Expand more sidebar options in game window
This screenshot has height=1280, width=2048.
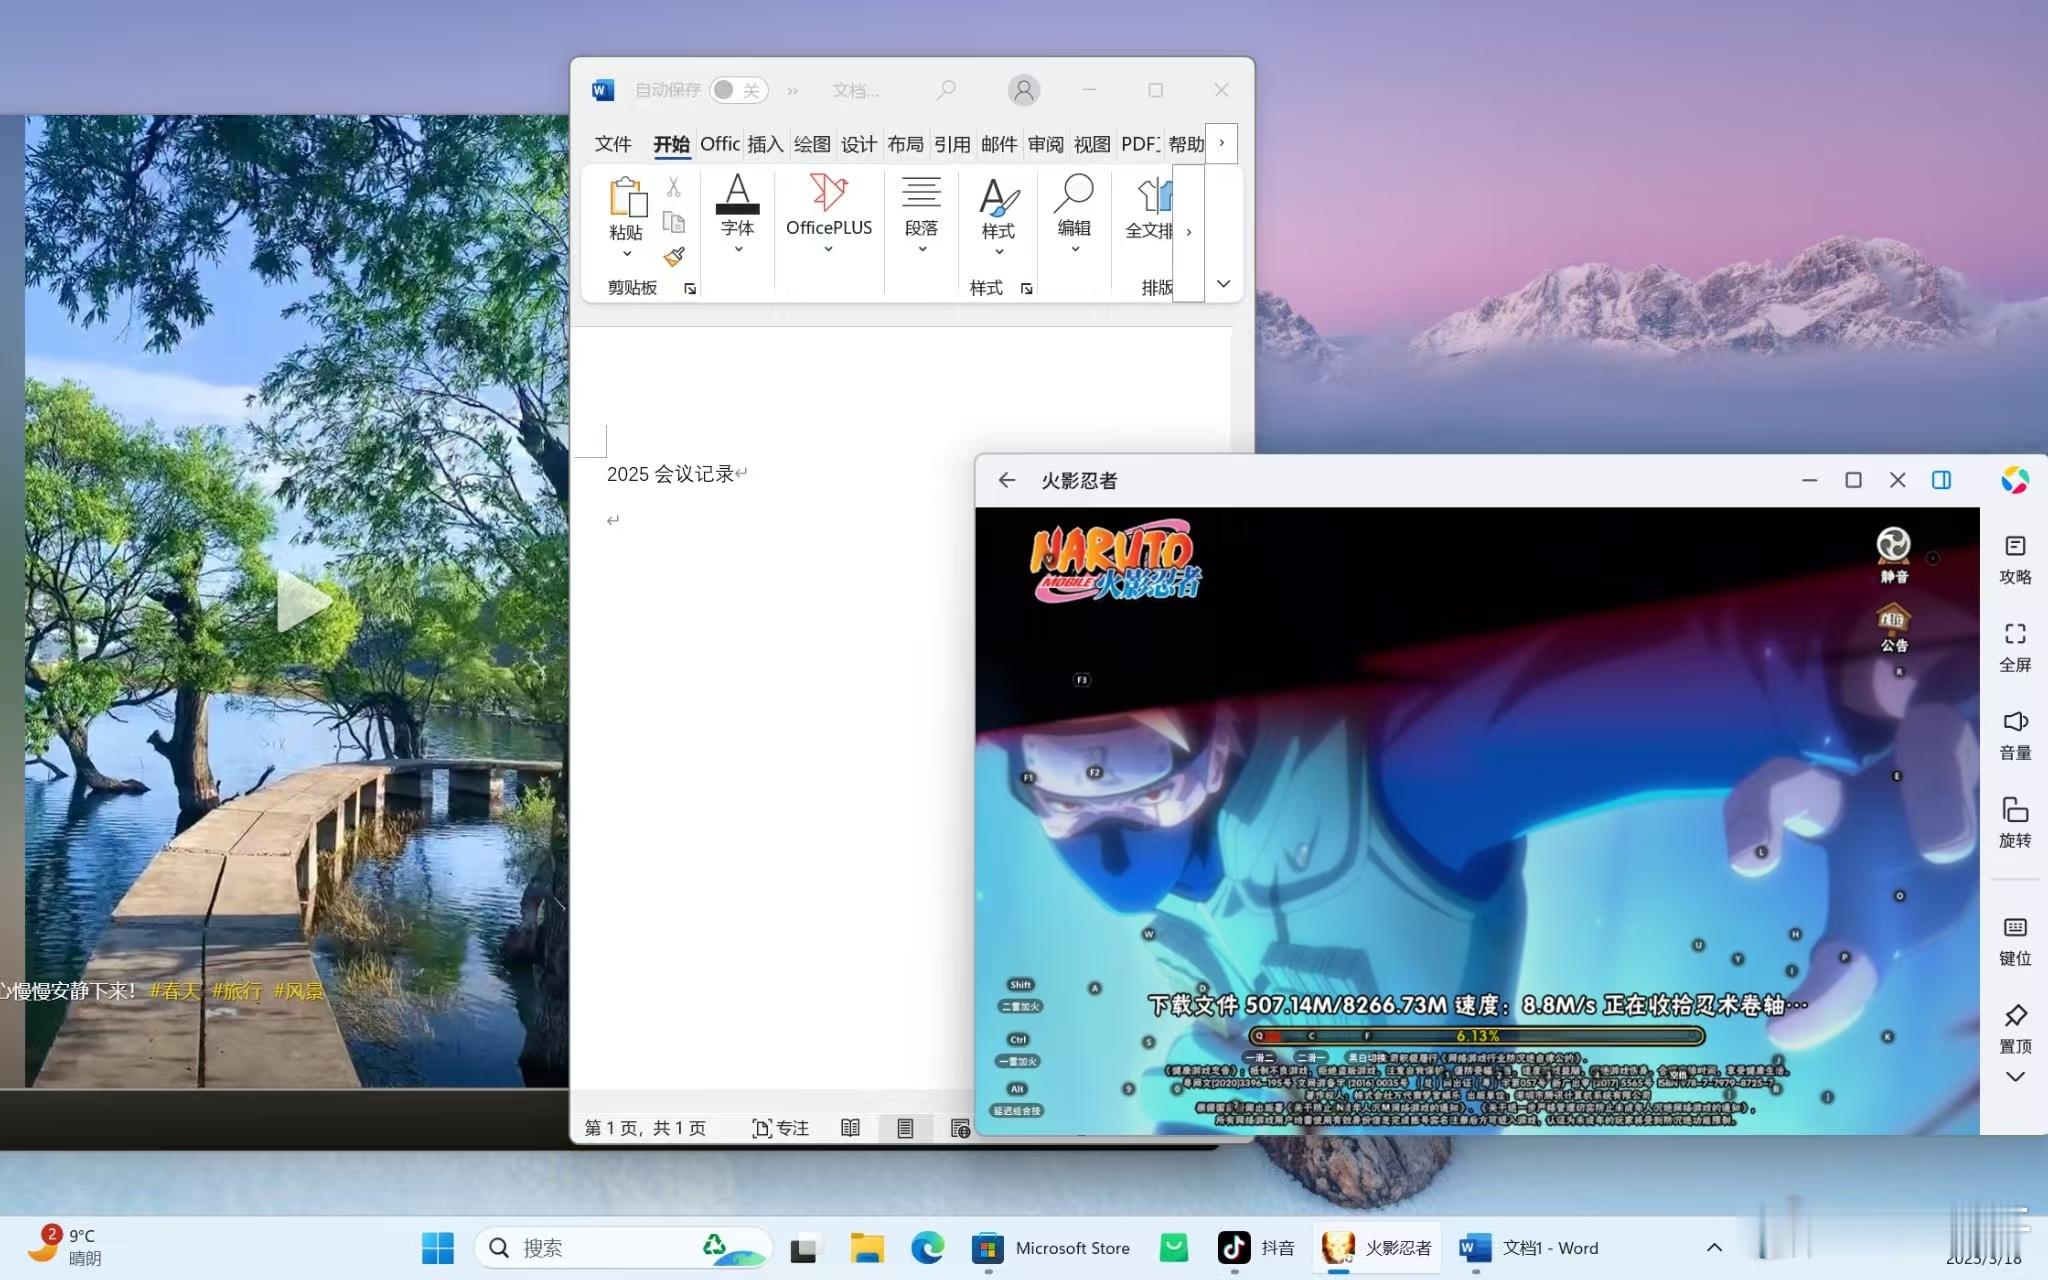[2015, 1077]
